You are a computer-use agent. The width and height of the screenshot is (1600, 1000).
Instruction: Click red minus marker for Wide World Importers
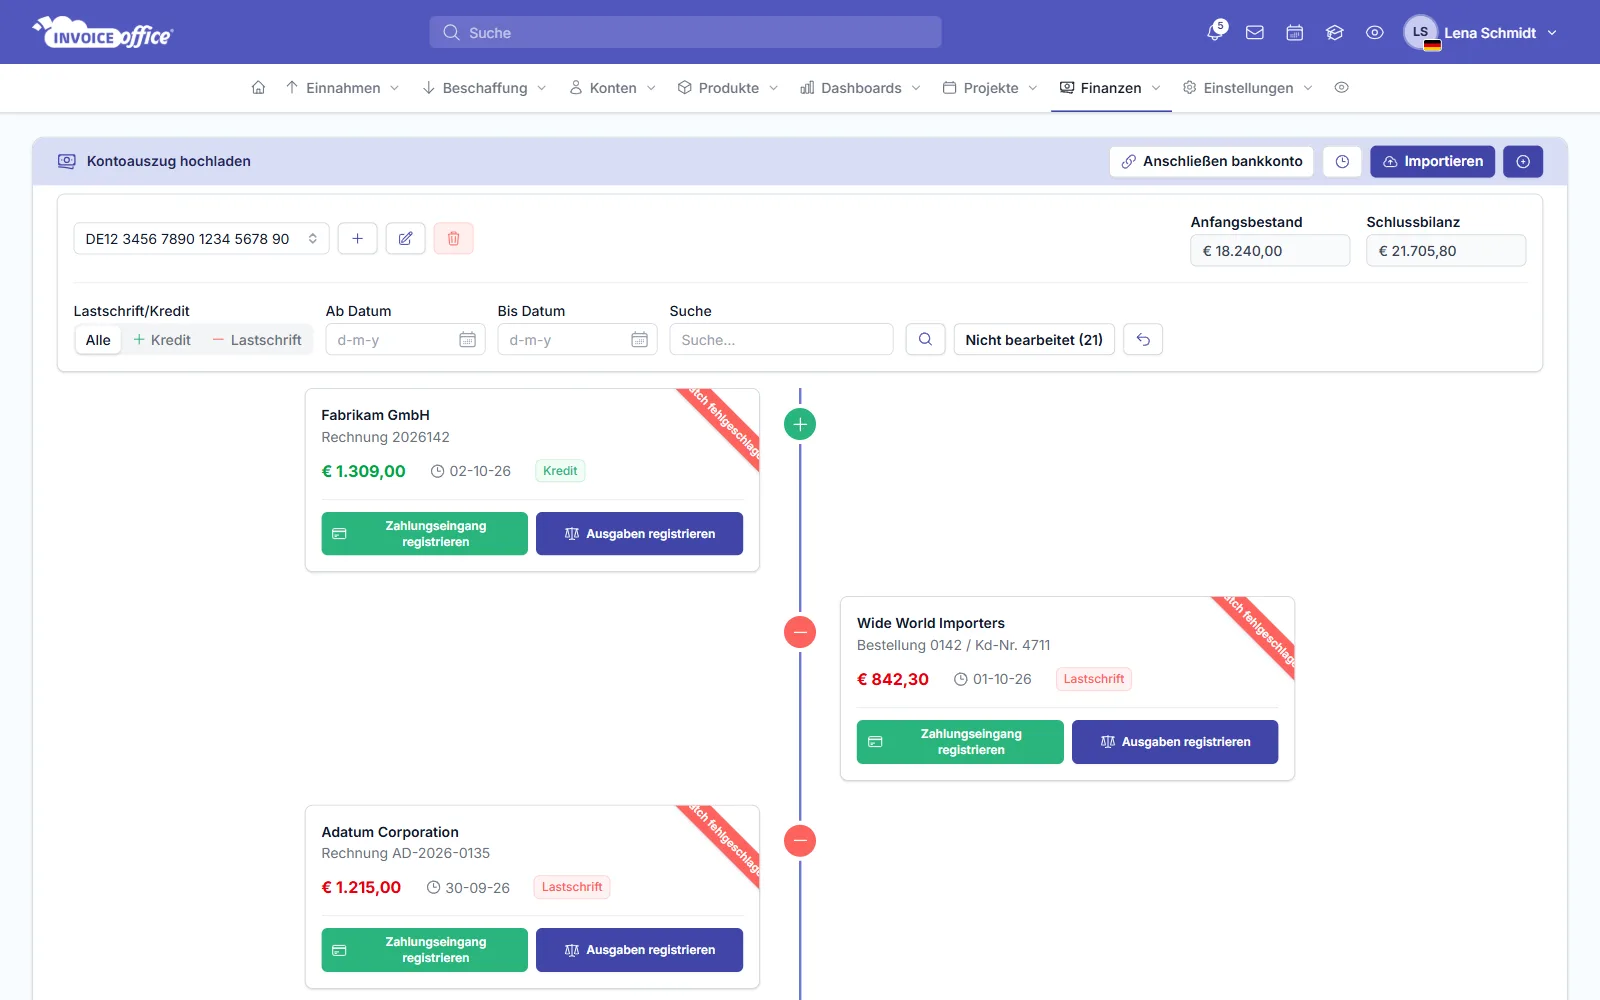800,632
